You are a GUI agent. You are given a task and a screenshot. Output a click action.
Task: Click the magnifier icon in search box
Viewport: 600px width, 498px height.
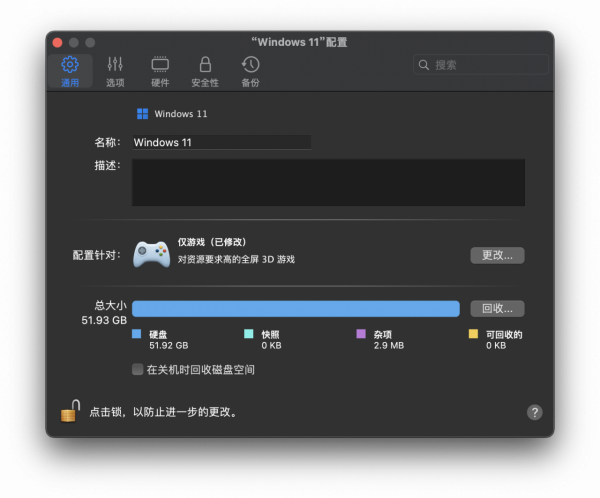(423, 65)
